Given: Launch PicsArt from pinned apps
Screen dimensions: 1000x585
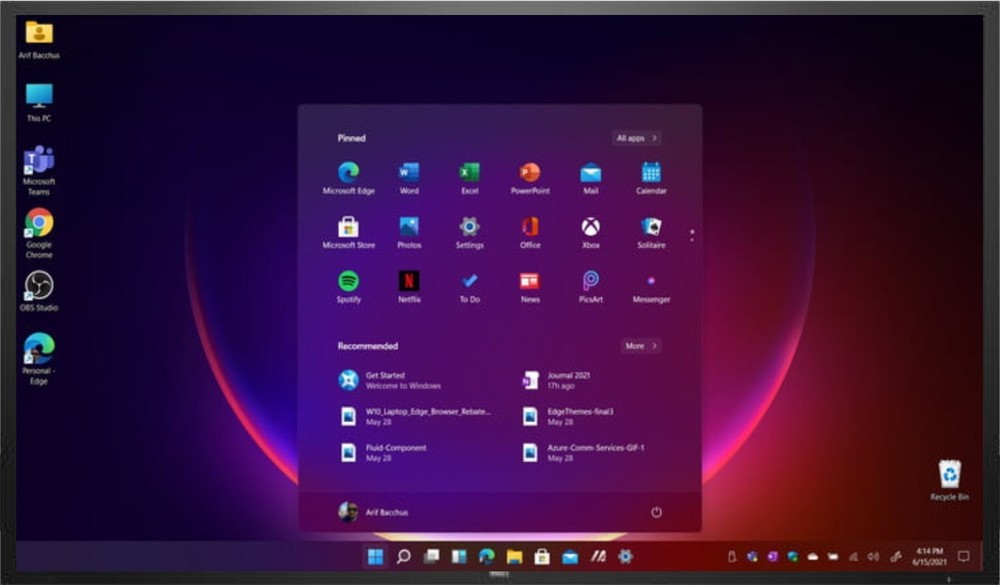Looking at the screenshot, I should click(591, 282).
